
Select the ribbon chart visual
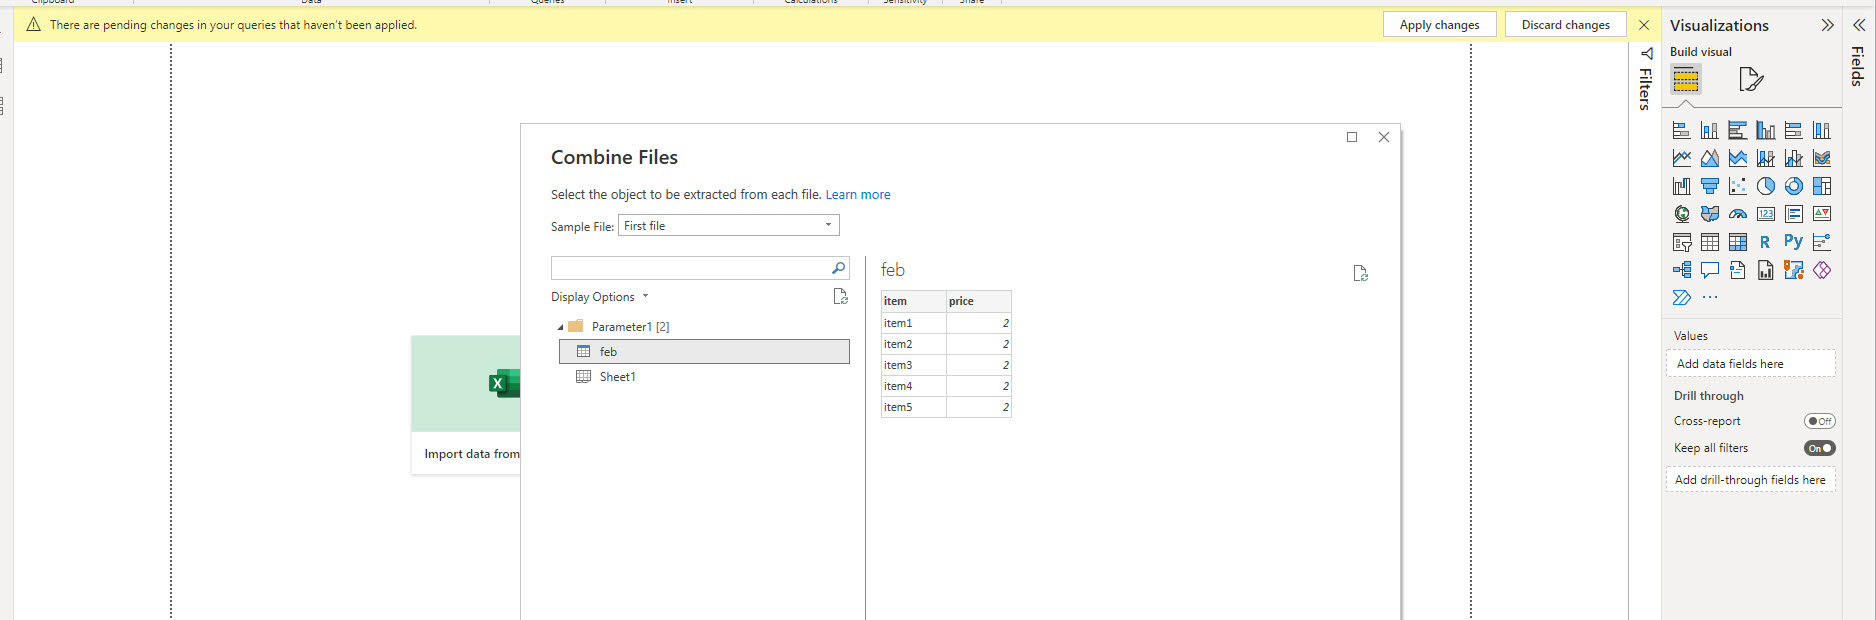pos(1822,158)
